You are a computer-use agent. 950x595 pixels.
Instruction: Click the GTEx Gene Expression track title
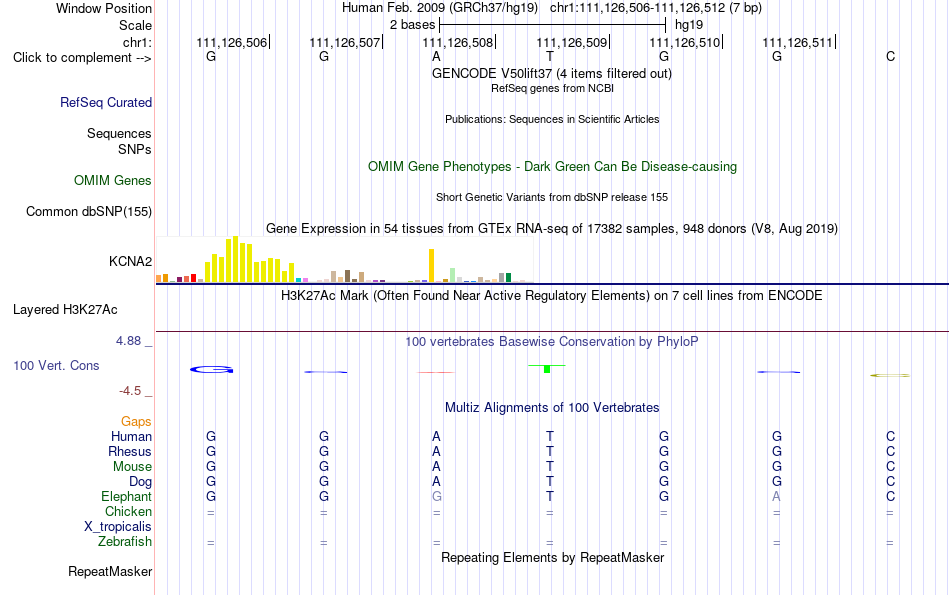(552, 228)
